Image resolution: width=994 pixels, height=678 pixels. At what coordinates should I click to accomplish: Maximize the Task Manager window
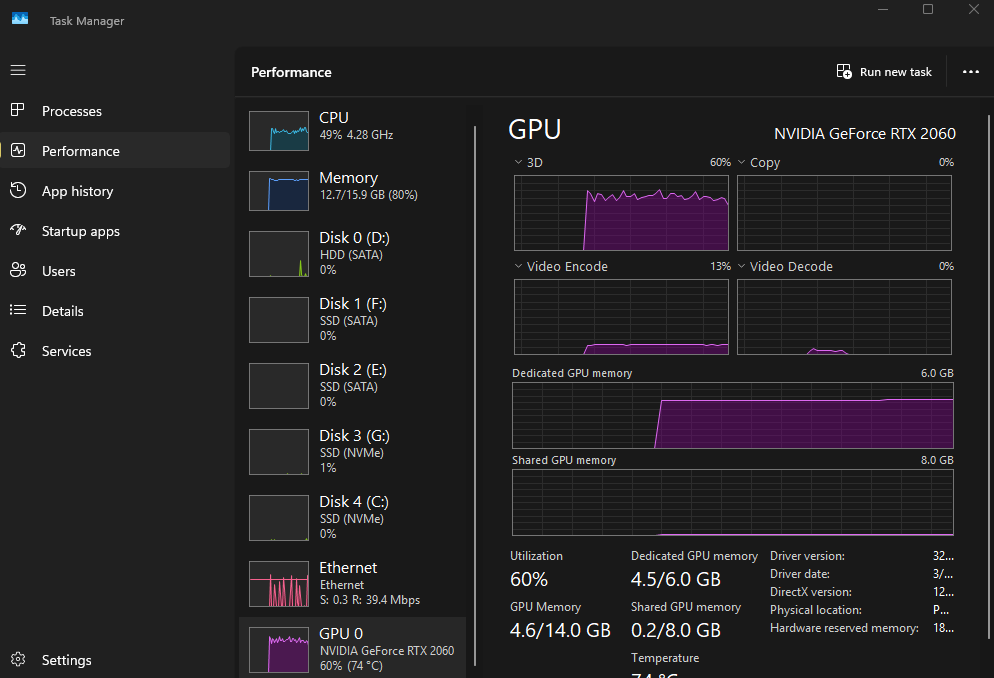[x=927, y=9]
